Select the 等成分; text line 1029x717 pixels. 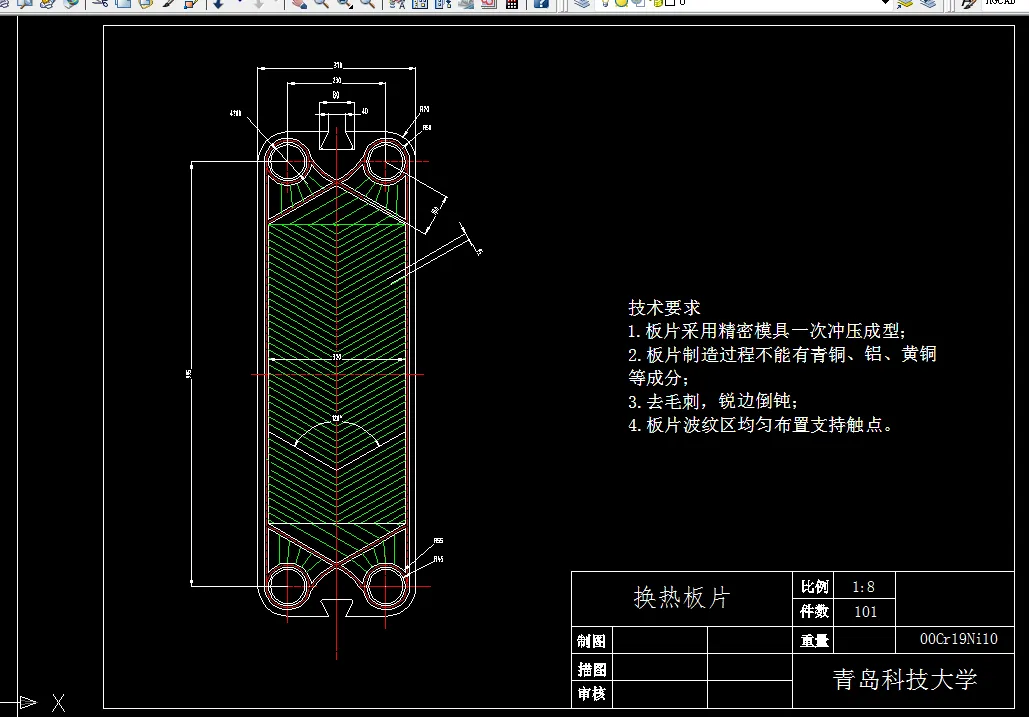(658, 378)
